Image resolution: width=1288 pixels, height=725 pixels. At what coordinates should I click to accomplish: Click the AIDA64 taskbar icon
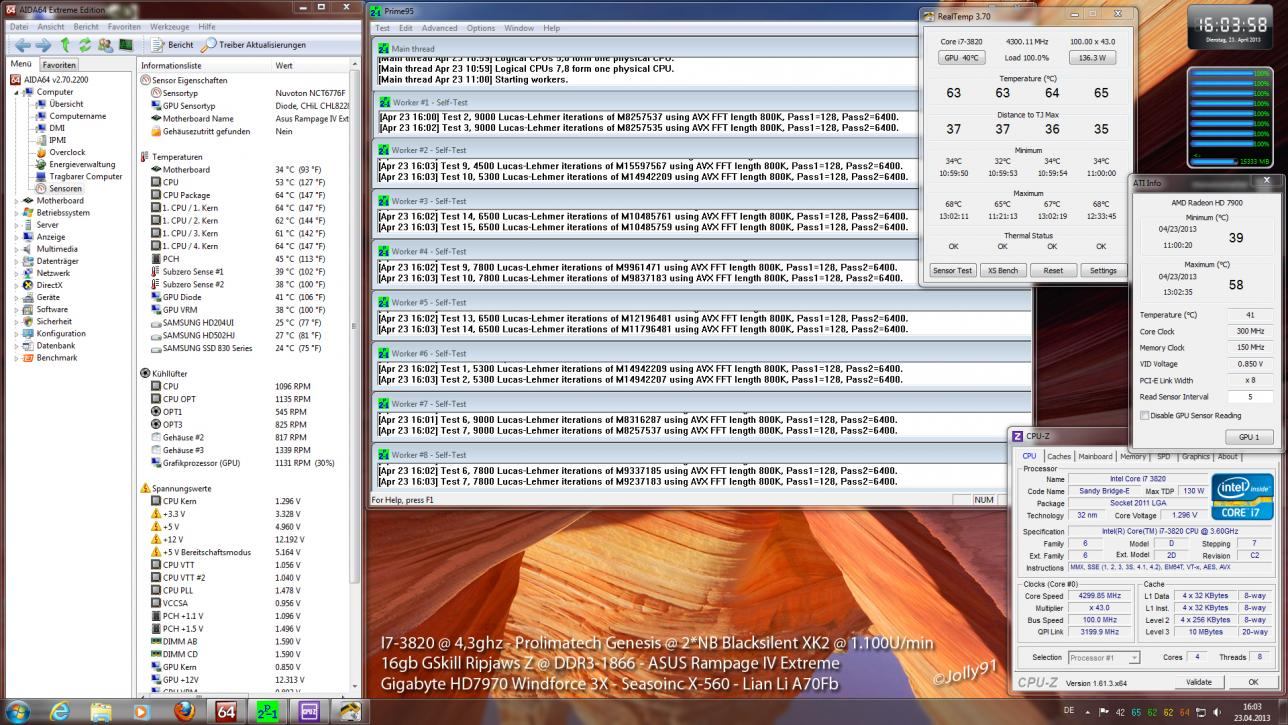pyautogui.click(x=226, y=711)
